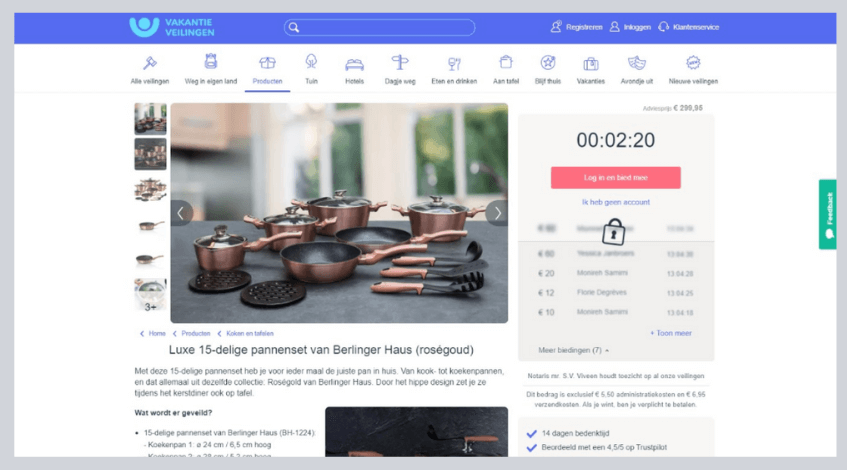847x470 pixels.
Task: Go to previous image with left arrow
Action: [181, 213]
